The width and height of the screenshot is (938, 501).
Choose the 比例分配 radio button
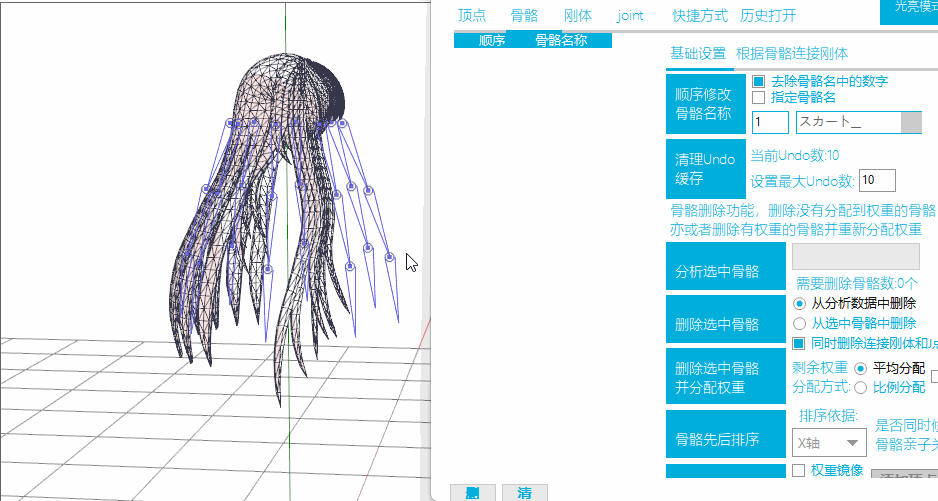coord(860,387)
